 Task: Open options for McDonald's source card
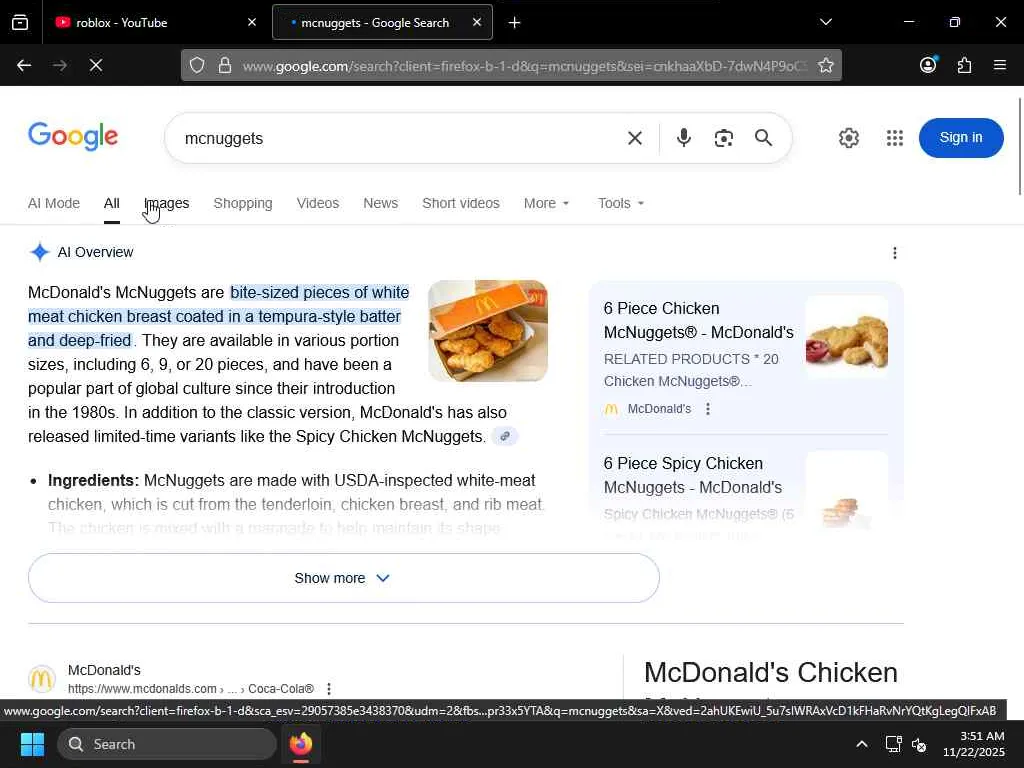pyautogui.click(x=708, y=409)
